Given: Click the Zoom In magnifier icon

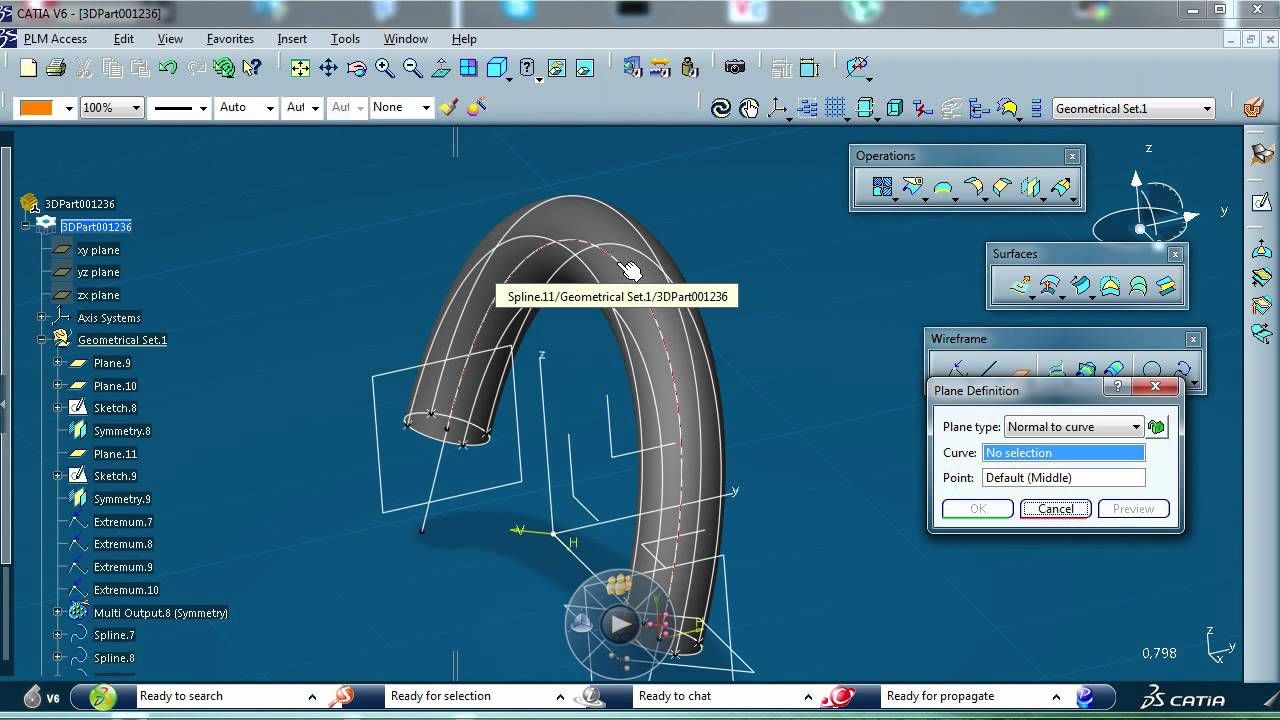Looking at the screenshot, I should pos(385,68).
